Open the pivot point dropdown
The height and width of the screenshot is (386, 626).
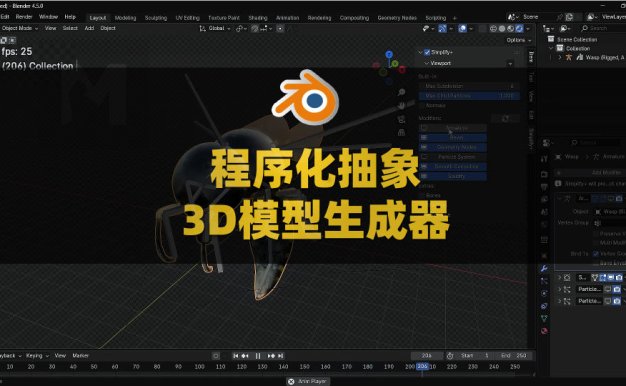[242, 28]
